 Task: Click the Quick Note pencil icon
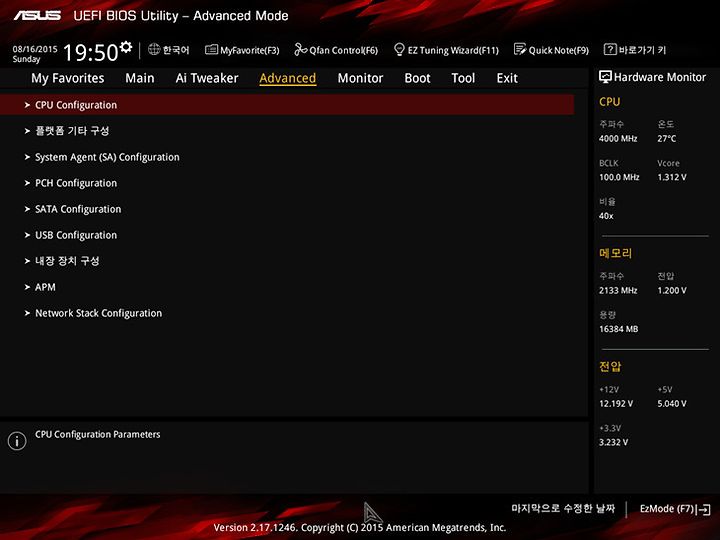click(520, 49)
